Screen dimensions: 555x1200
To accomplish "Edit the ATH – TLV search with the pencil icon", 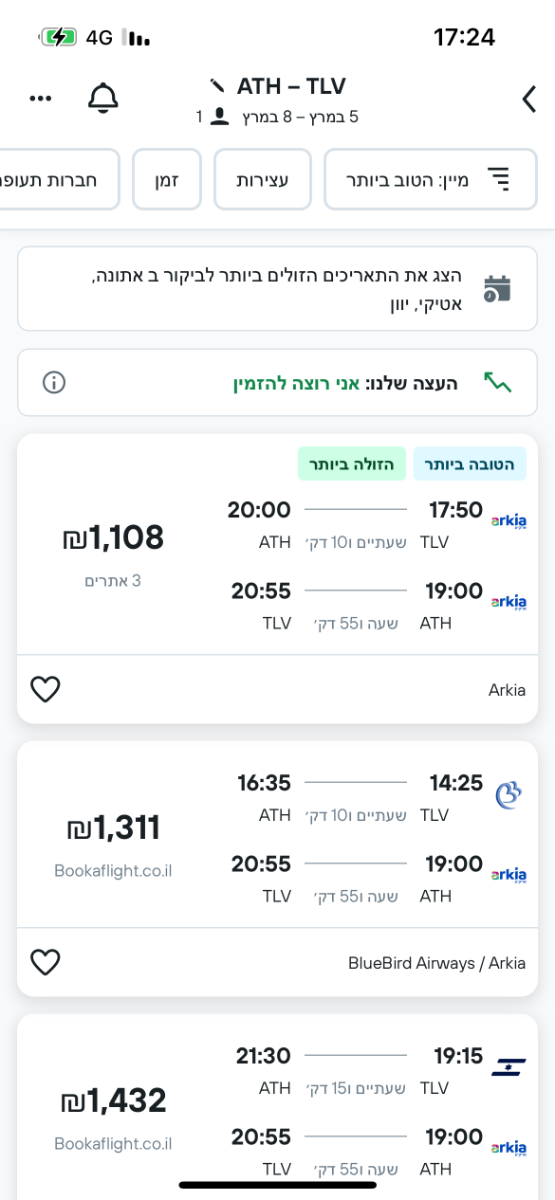I will click(x=217, y=85).
